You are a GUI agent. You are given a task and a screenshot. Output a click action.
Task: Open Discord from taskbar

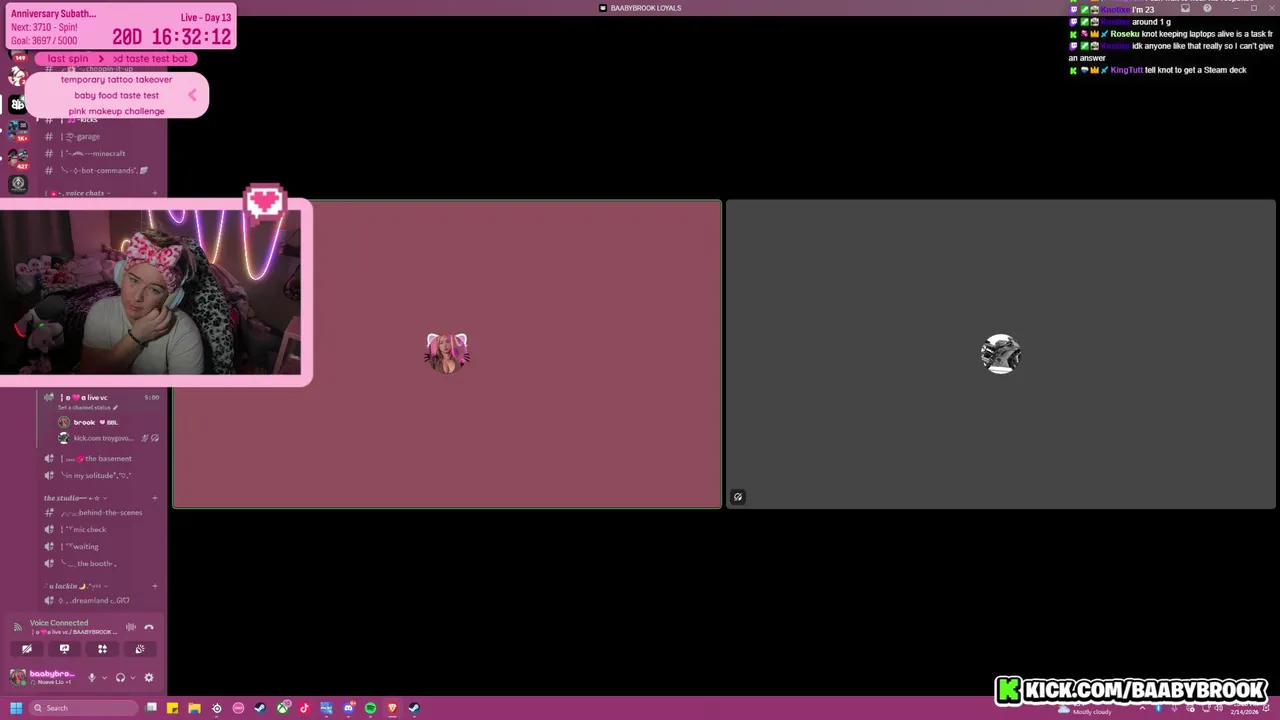(348, 708)
